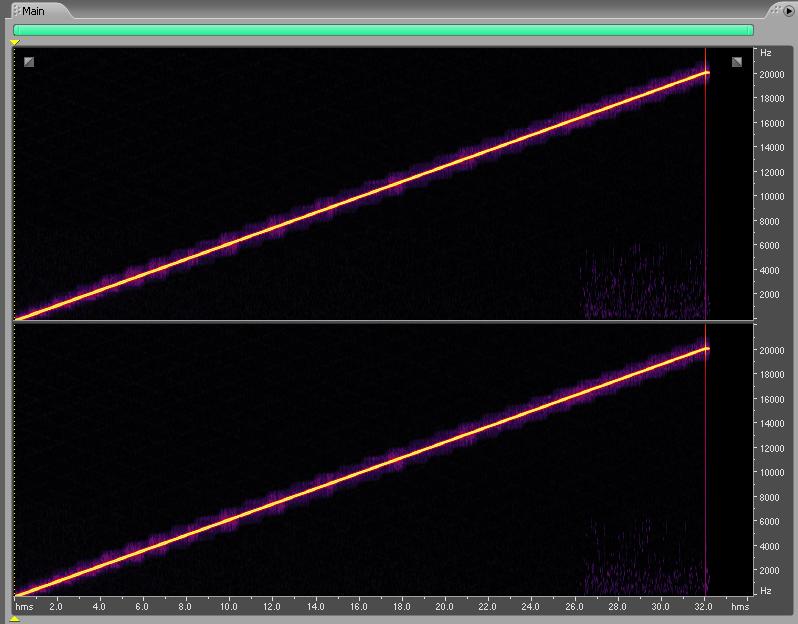Click the 26.0 mark on the time ruler
This screenshot has height=624, width=798.
click(574, 607)
